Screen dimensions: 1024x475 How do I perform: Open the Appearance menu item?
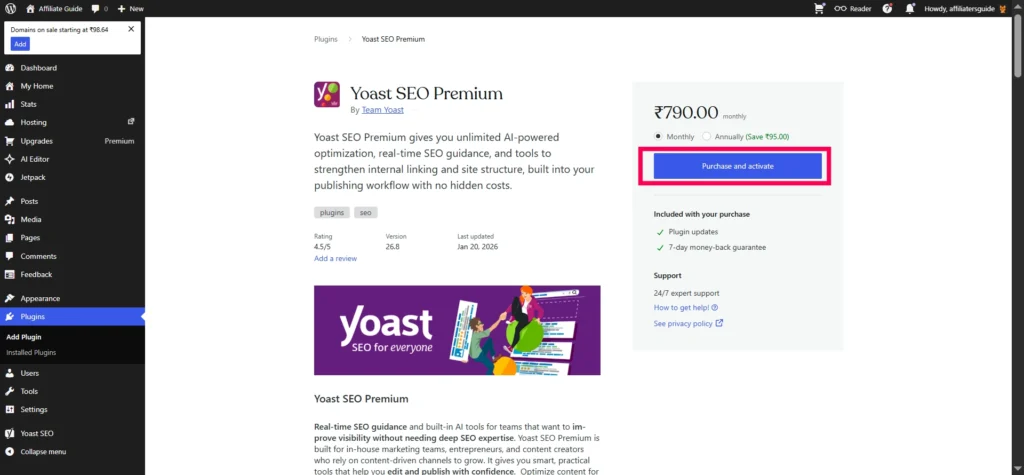(x=40, y=298)
